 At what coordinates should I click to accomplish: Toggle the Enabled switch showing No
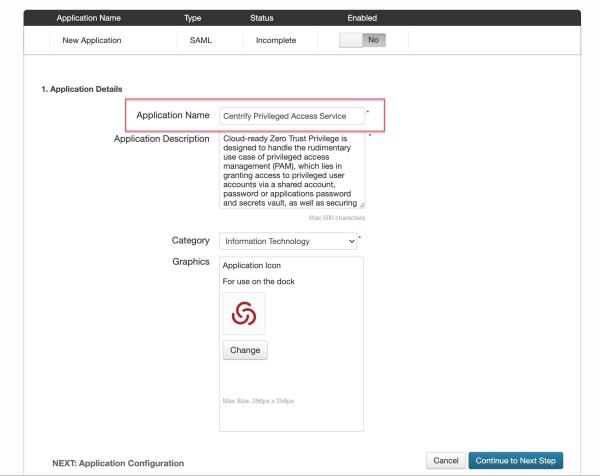click(x=362, y=40)
